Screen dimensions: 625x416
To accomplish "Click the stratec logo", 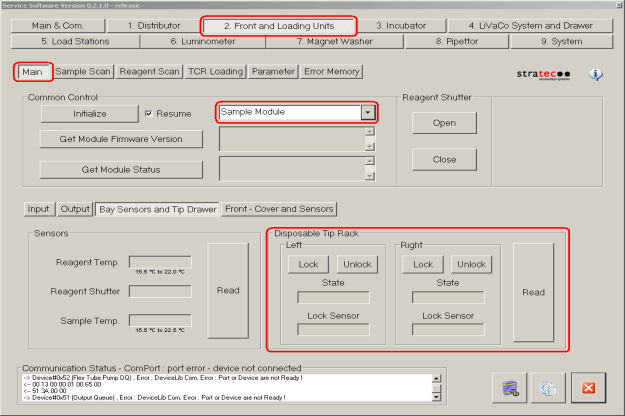I will [543, 75].
